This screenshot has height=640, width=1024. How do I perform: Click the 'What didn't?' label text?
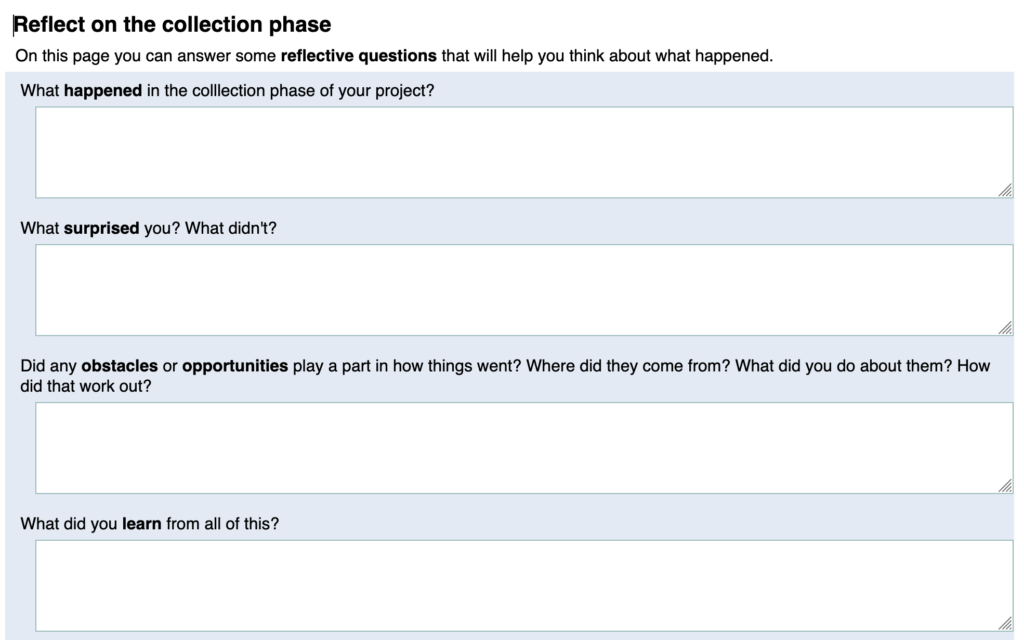[231, 228]
